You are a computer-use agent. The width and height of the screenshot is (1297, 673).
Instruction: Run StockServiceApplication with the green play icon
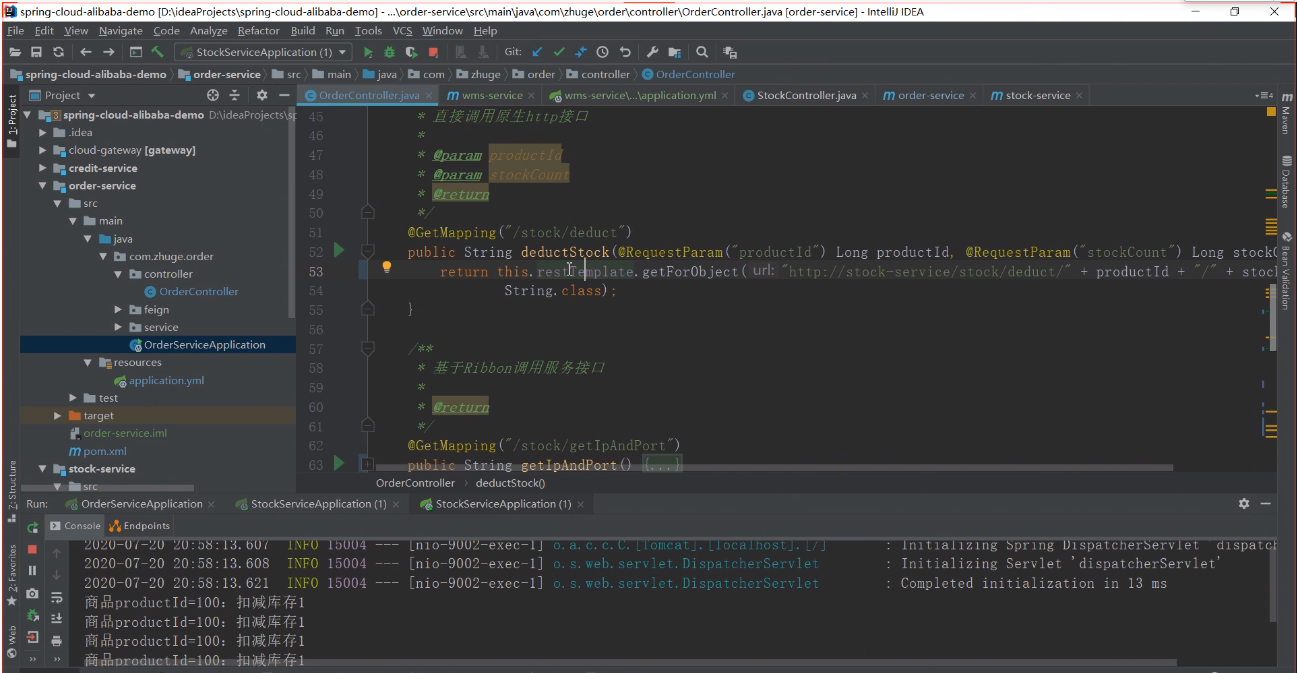point(368,52)
